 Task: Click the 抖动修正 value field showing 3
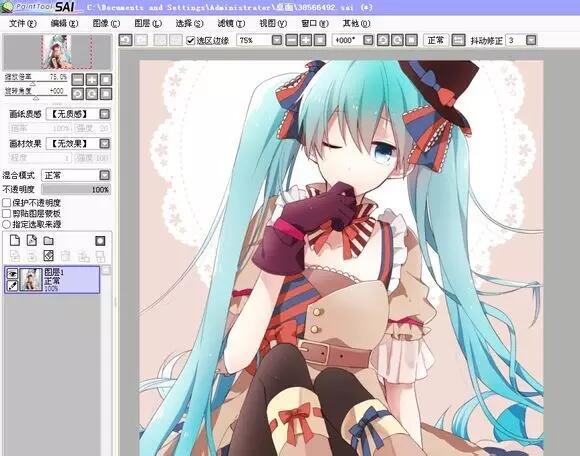pos(516,40)
